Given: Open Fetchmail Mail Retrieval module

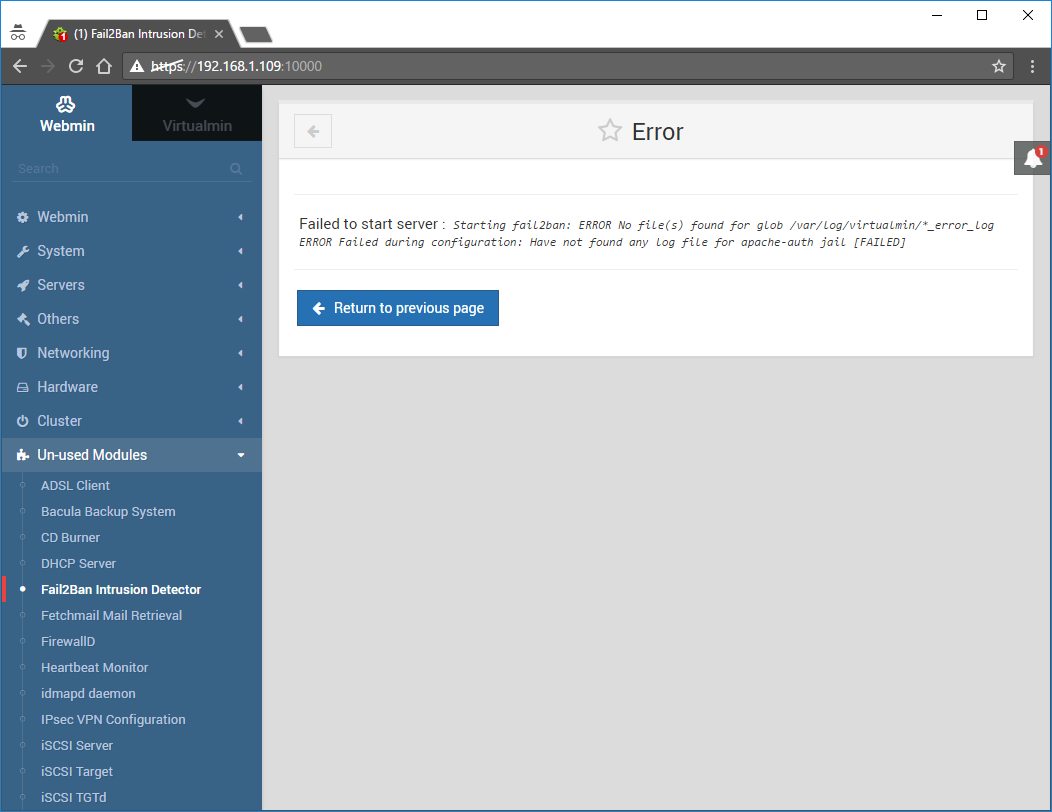Looking at the screenshot, I should coord(111,615).
